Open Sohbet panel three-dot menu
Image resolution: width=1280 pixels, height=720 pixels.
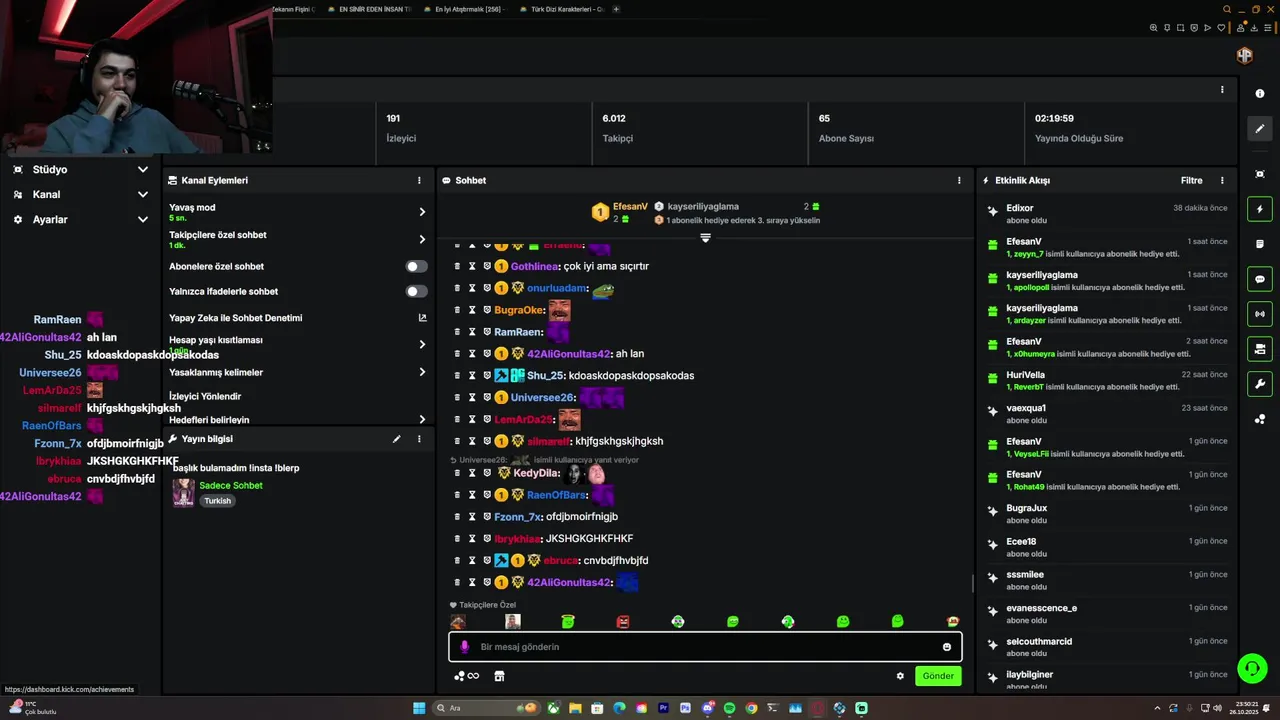(959, 181)
